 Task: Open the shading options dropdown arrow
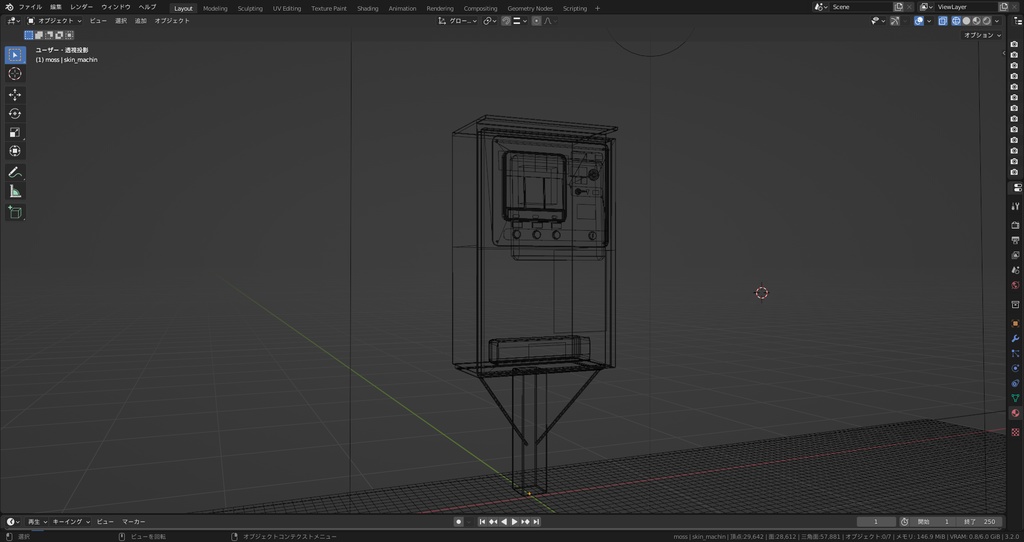997,21
